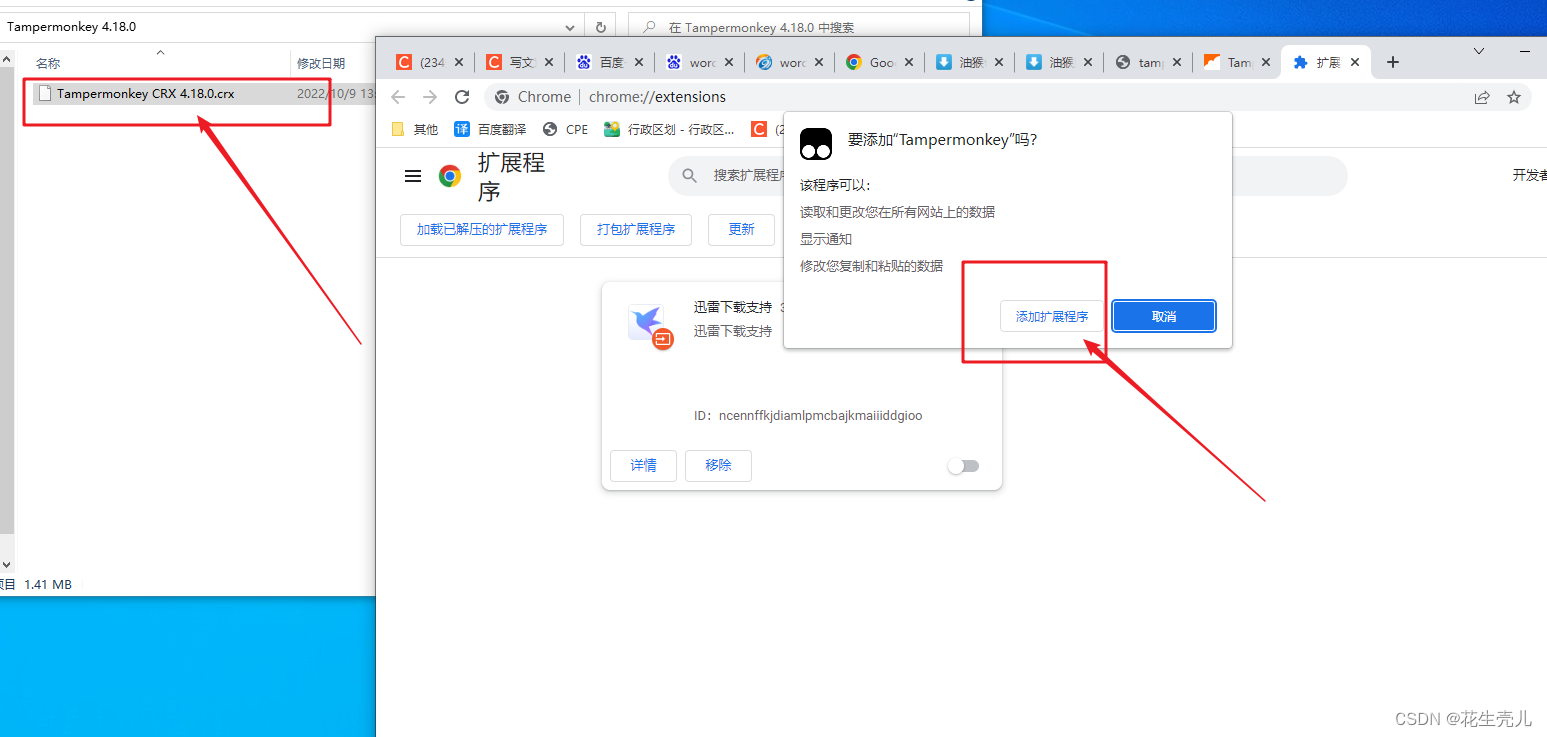Click the 添加扩展程序 button in dialog

pyautogui.click(x=1051, y=316)
